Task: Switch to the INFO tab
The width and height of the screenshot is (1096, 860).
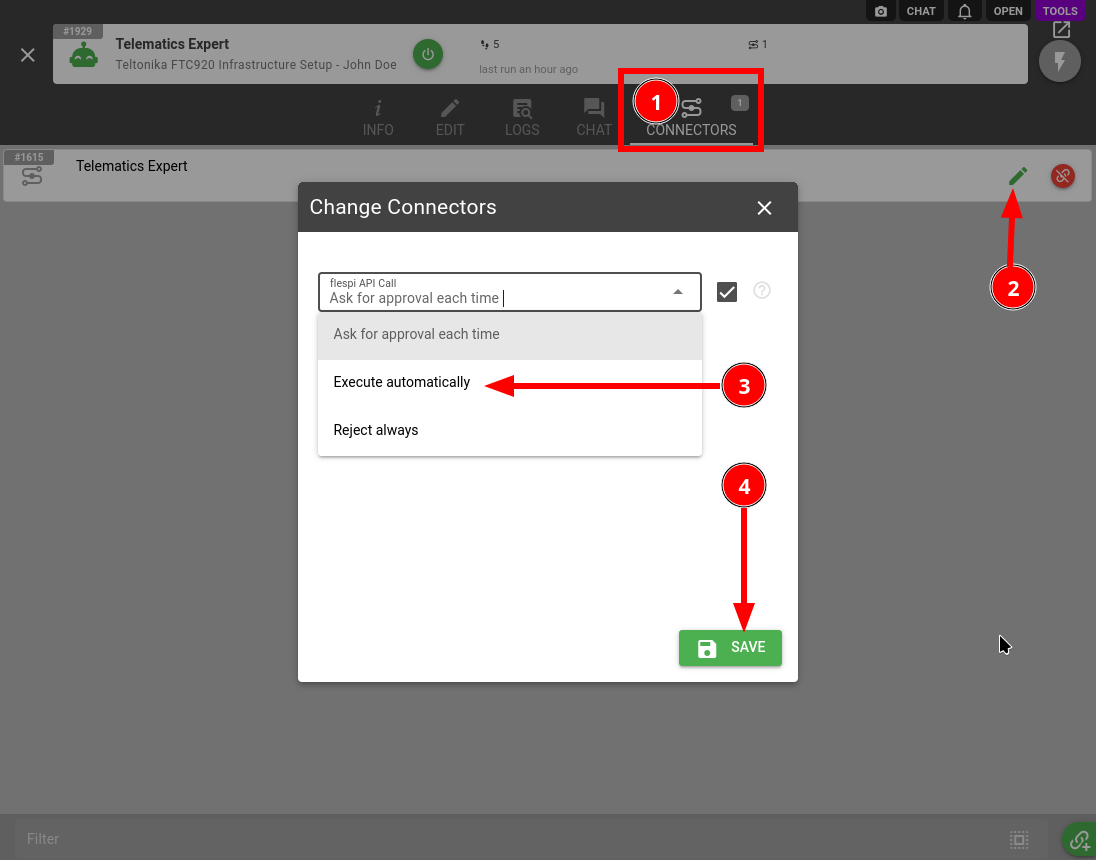Action: [377, 117]
